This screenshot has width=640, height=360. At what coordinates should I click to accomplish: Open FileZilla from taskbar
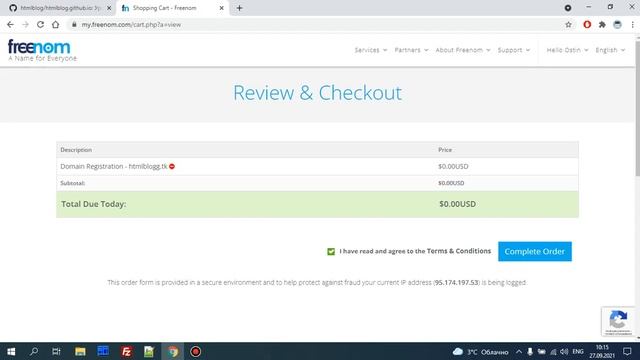pos(127,351)
